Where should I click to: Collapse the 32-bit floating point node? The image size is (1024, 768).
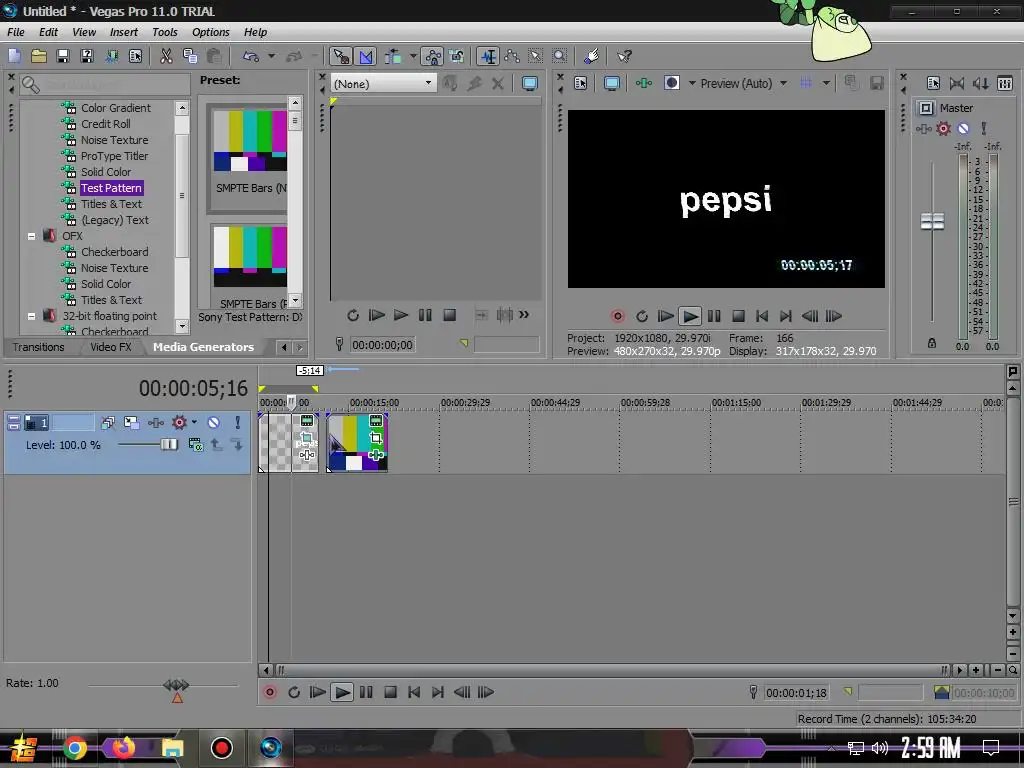point(31,316)
